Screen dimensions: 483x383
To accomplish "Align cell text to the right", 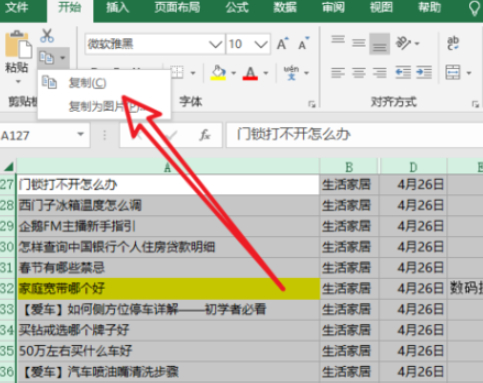I will pos(379,73).
